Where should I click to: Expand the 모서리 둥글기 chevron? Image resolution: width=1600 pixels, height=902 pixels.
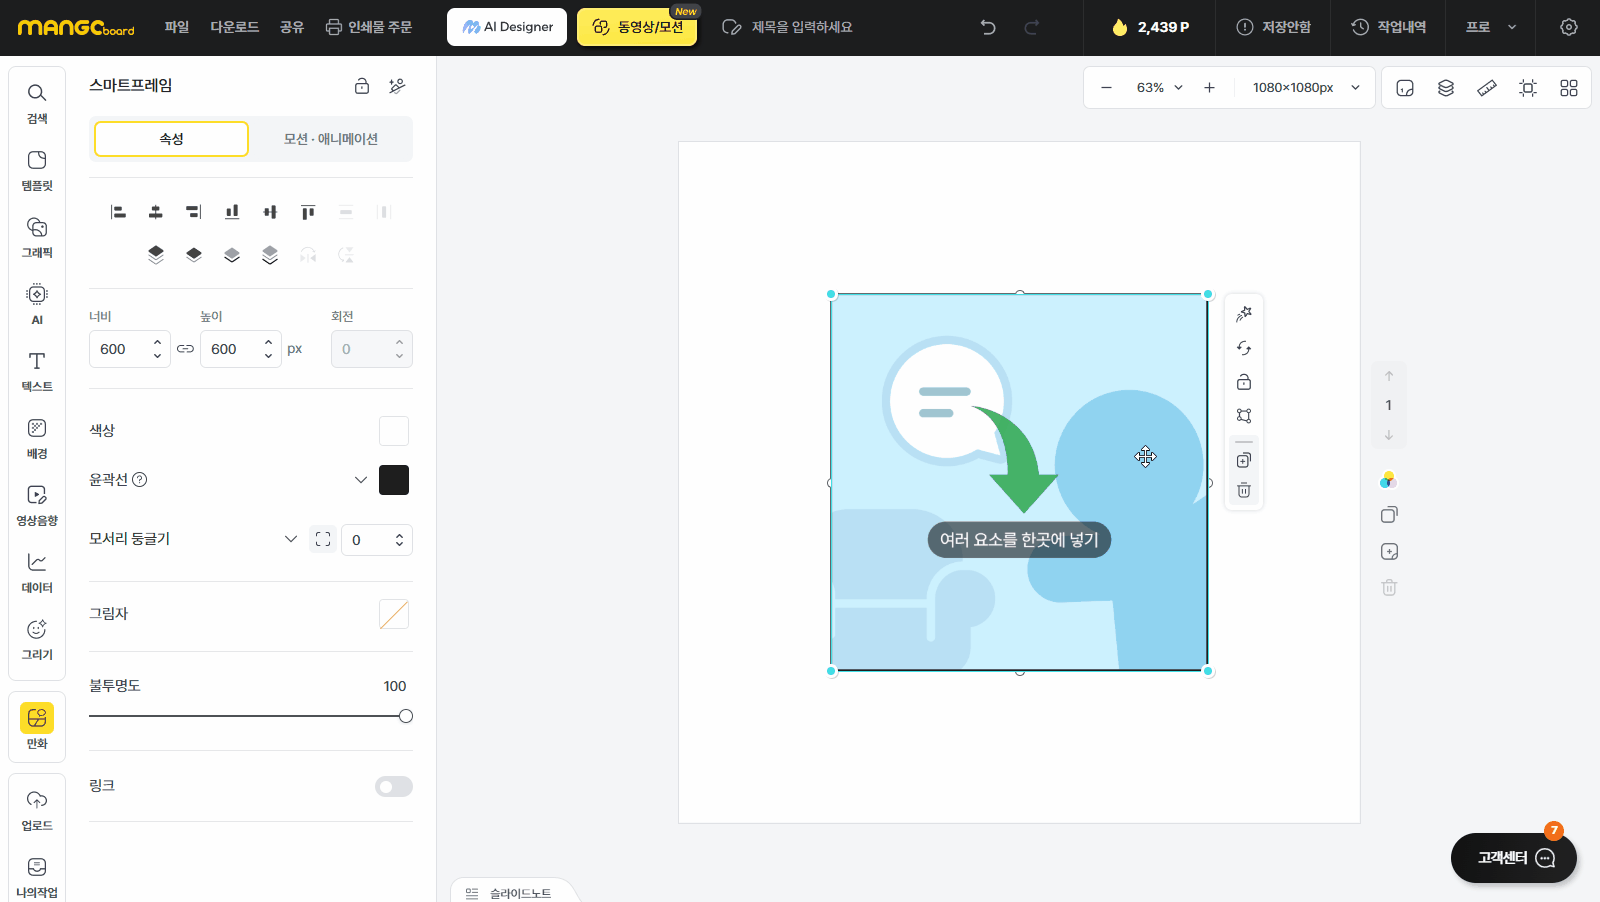pos(291,539)
